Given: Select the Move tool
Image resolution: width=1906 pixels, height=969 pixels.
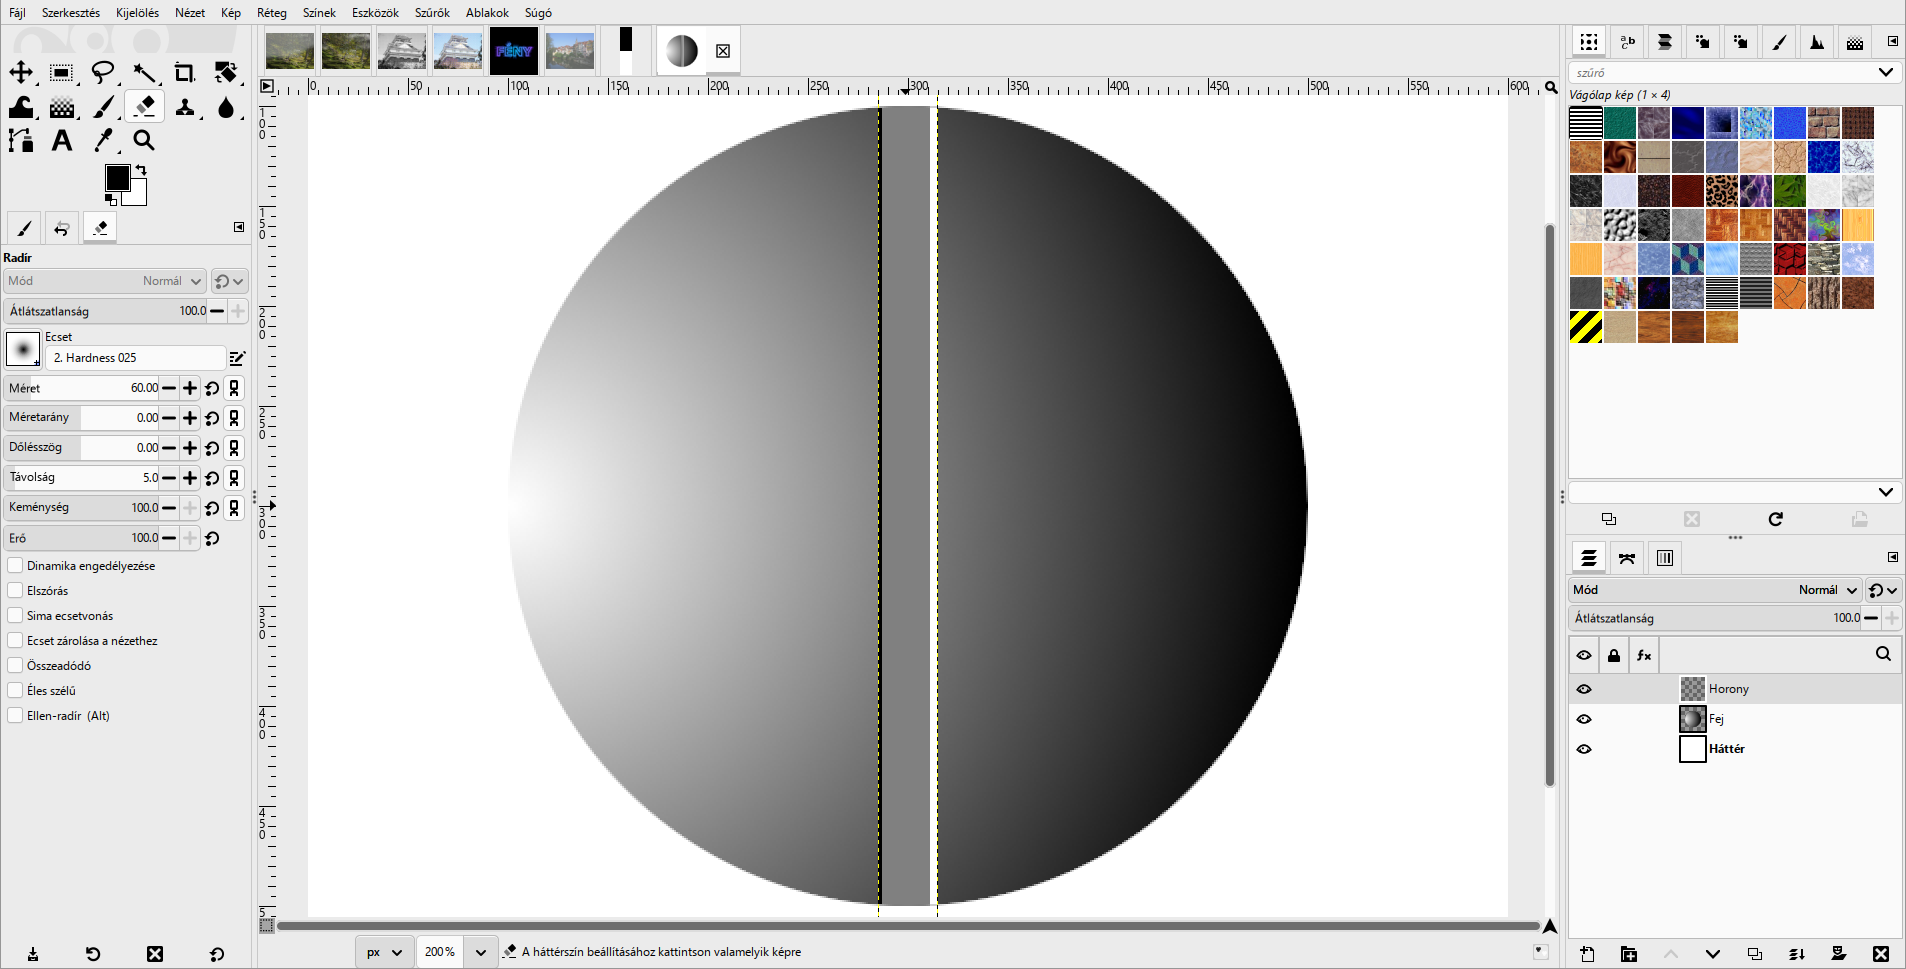Looking at the screenshot, I should (21, 72).
